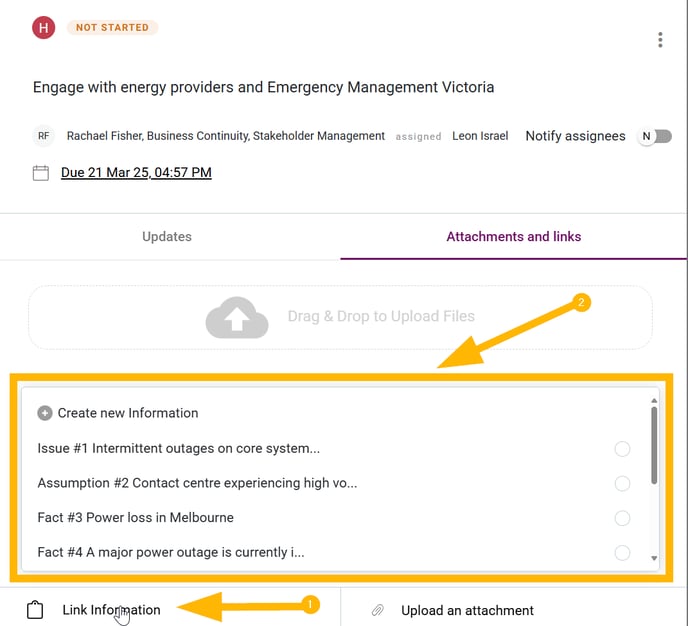This screenshot has height=626, width=688.
Task: Open the Attachments and links tab
Action: pos(513,236)
